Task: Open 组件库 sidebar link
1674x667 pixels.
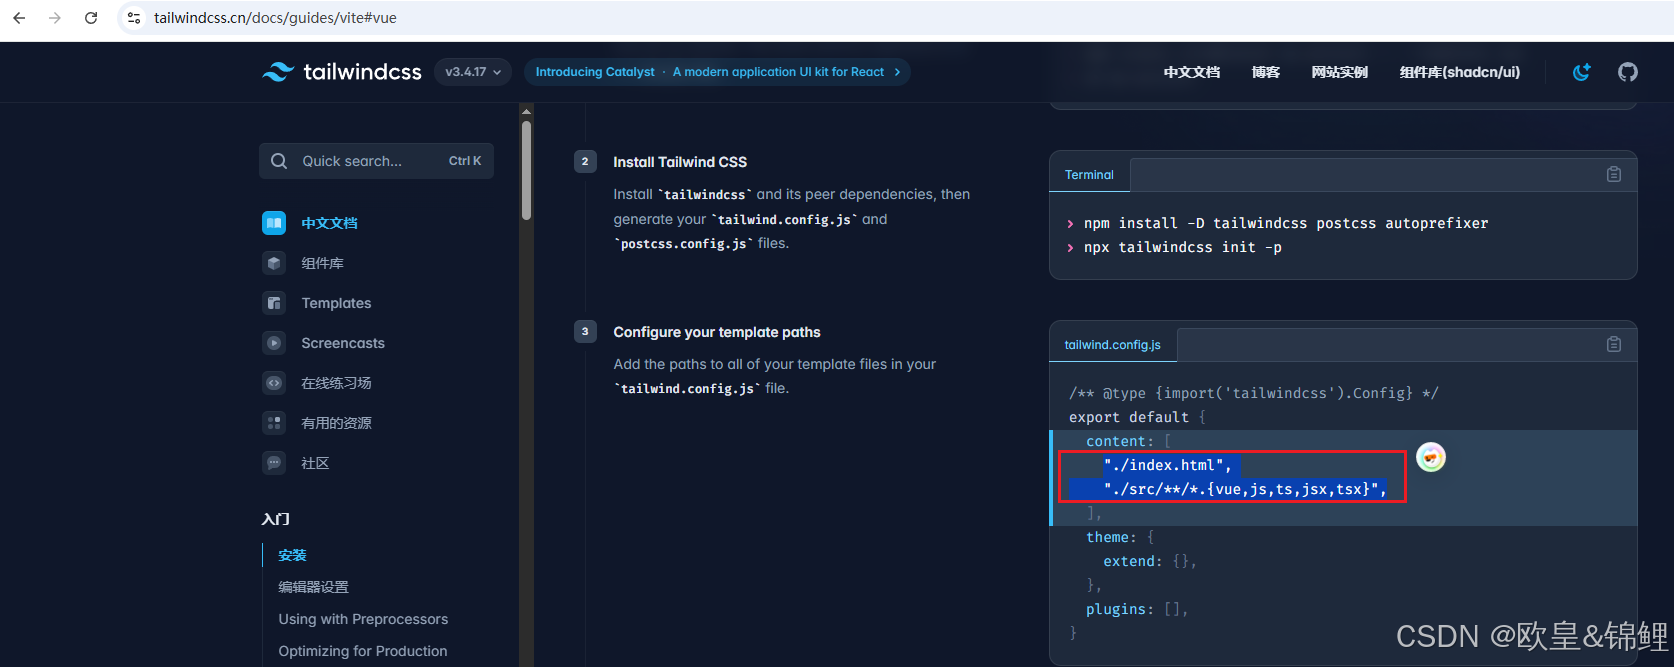Action: click(322, 263)
